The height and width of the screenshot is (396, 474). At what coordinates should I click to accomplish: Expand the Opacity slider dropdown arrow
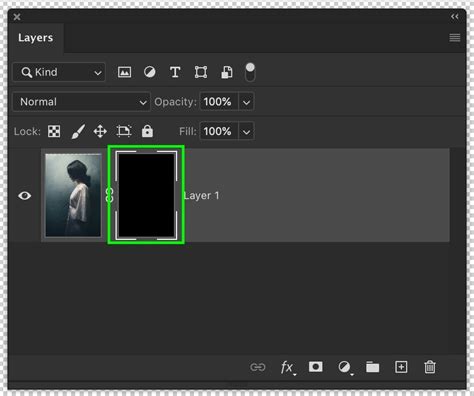[x=246, y=102]
